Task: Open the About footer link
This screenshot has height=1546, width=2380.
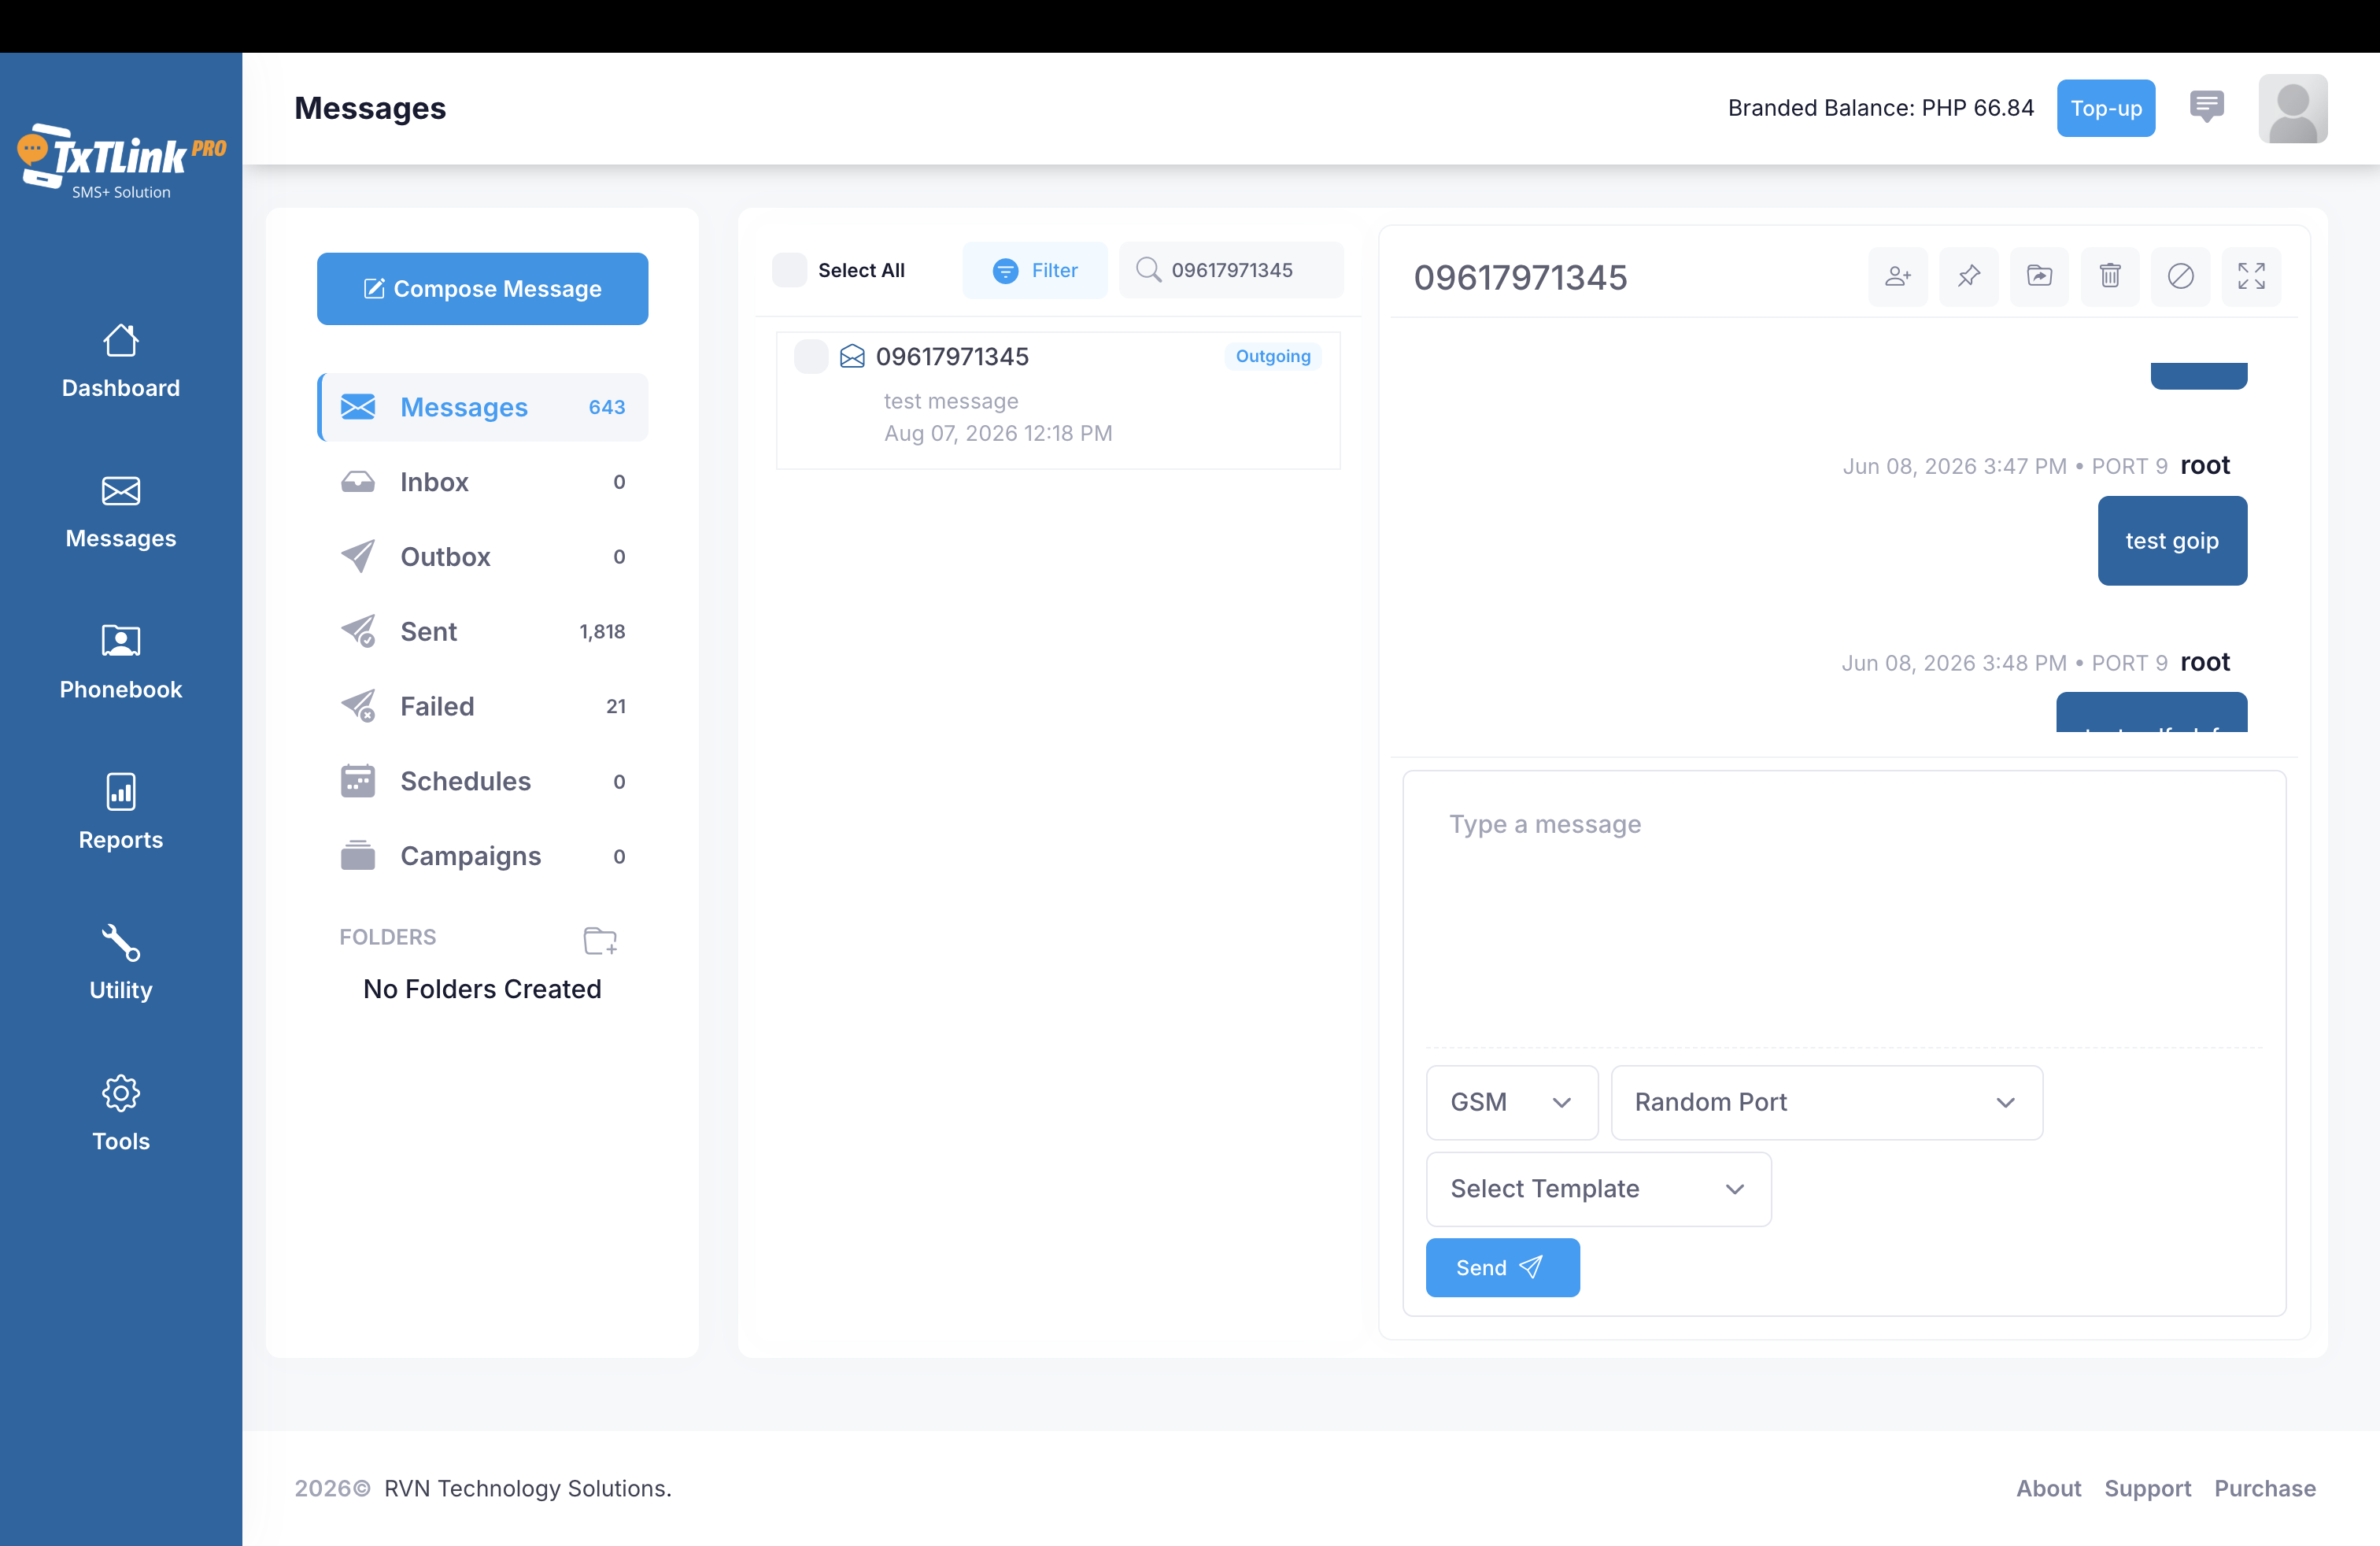Action: [2048, 1489]
